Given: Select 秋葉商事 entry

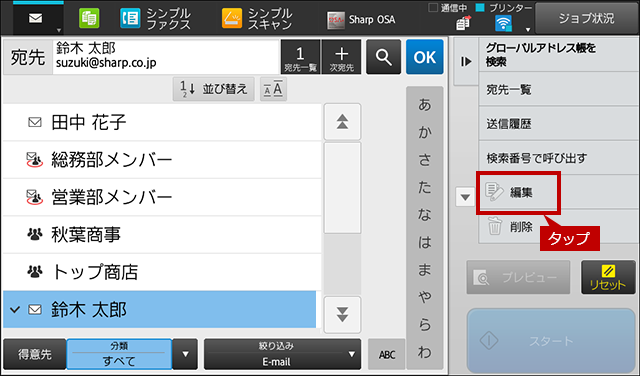Looking at the screenshot, I should [162, 235].
